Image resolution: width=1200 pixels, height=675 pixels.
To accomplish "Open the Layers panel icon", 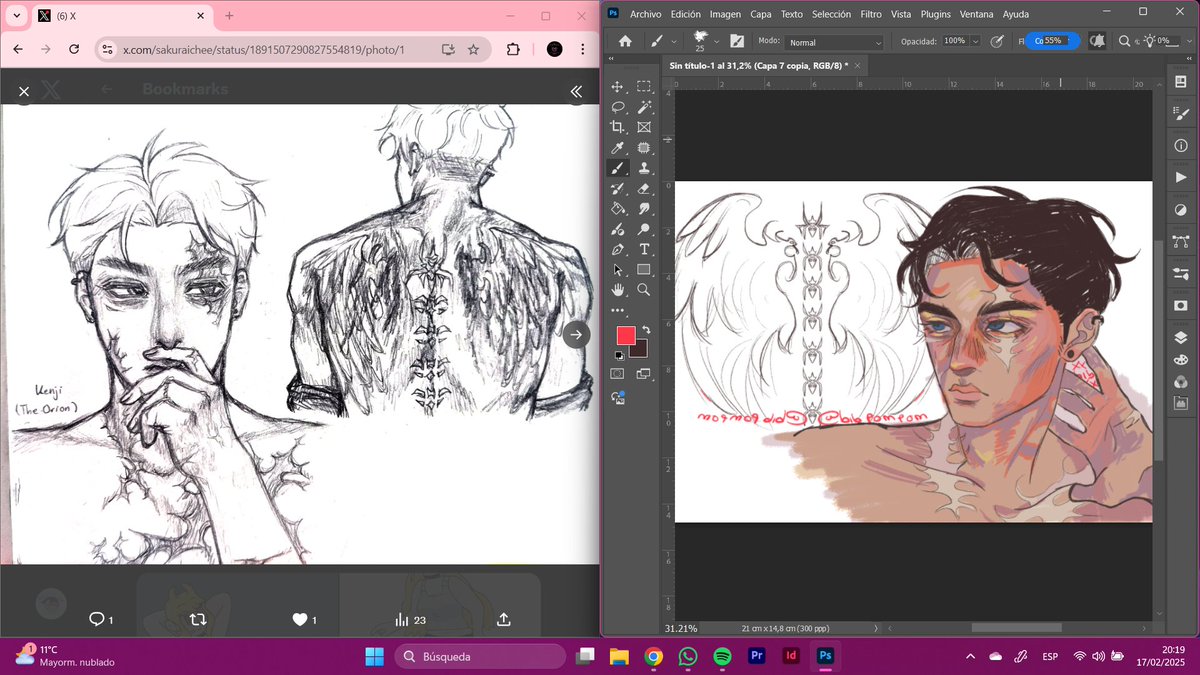I will [x=1180, y=337].
